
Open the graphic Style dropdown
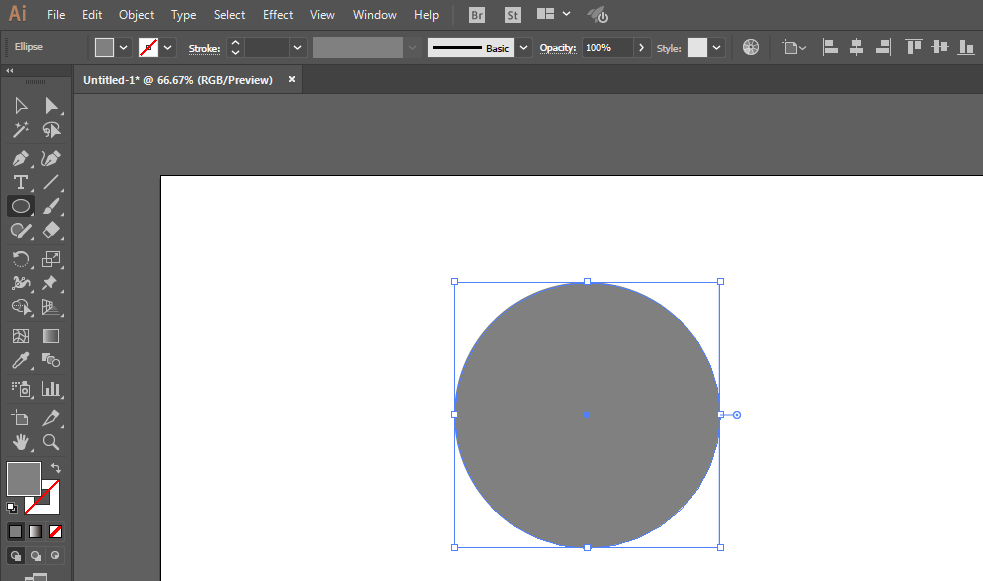717,48
